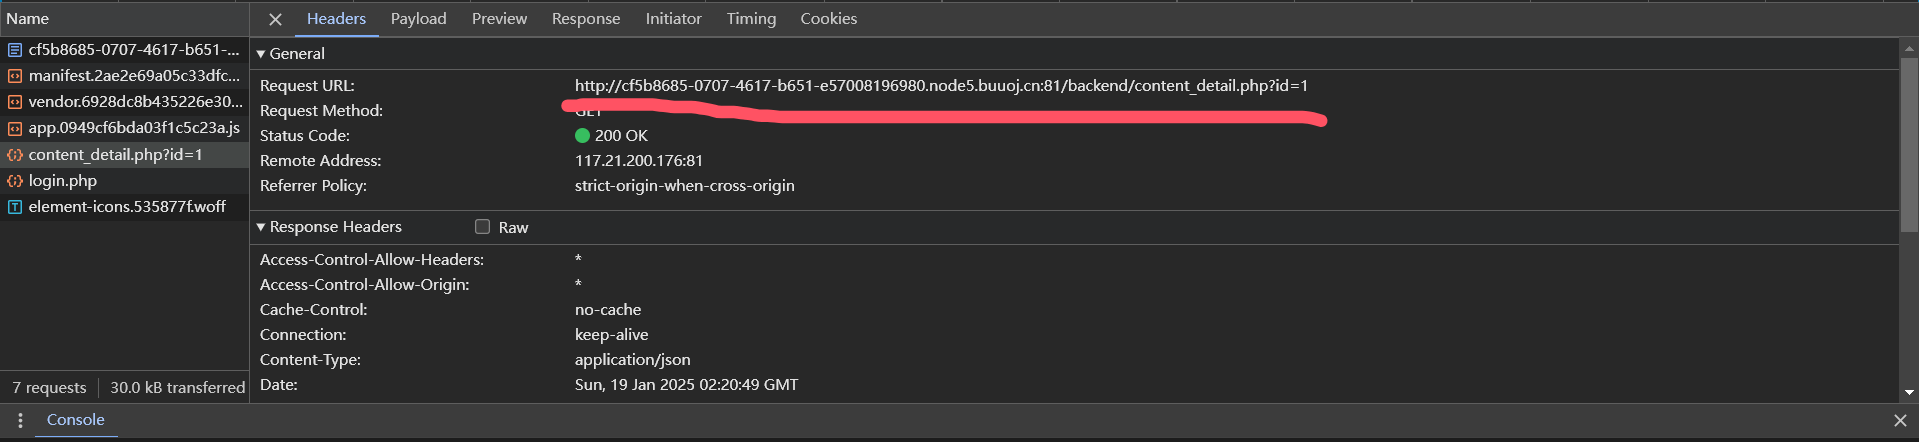The width and height of the screenshot is (1919, 442).
Task: Select the content_detail.php?id=1 request
Action: tap(124, 154)
